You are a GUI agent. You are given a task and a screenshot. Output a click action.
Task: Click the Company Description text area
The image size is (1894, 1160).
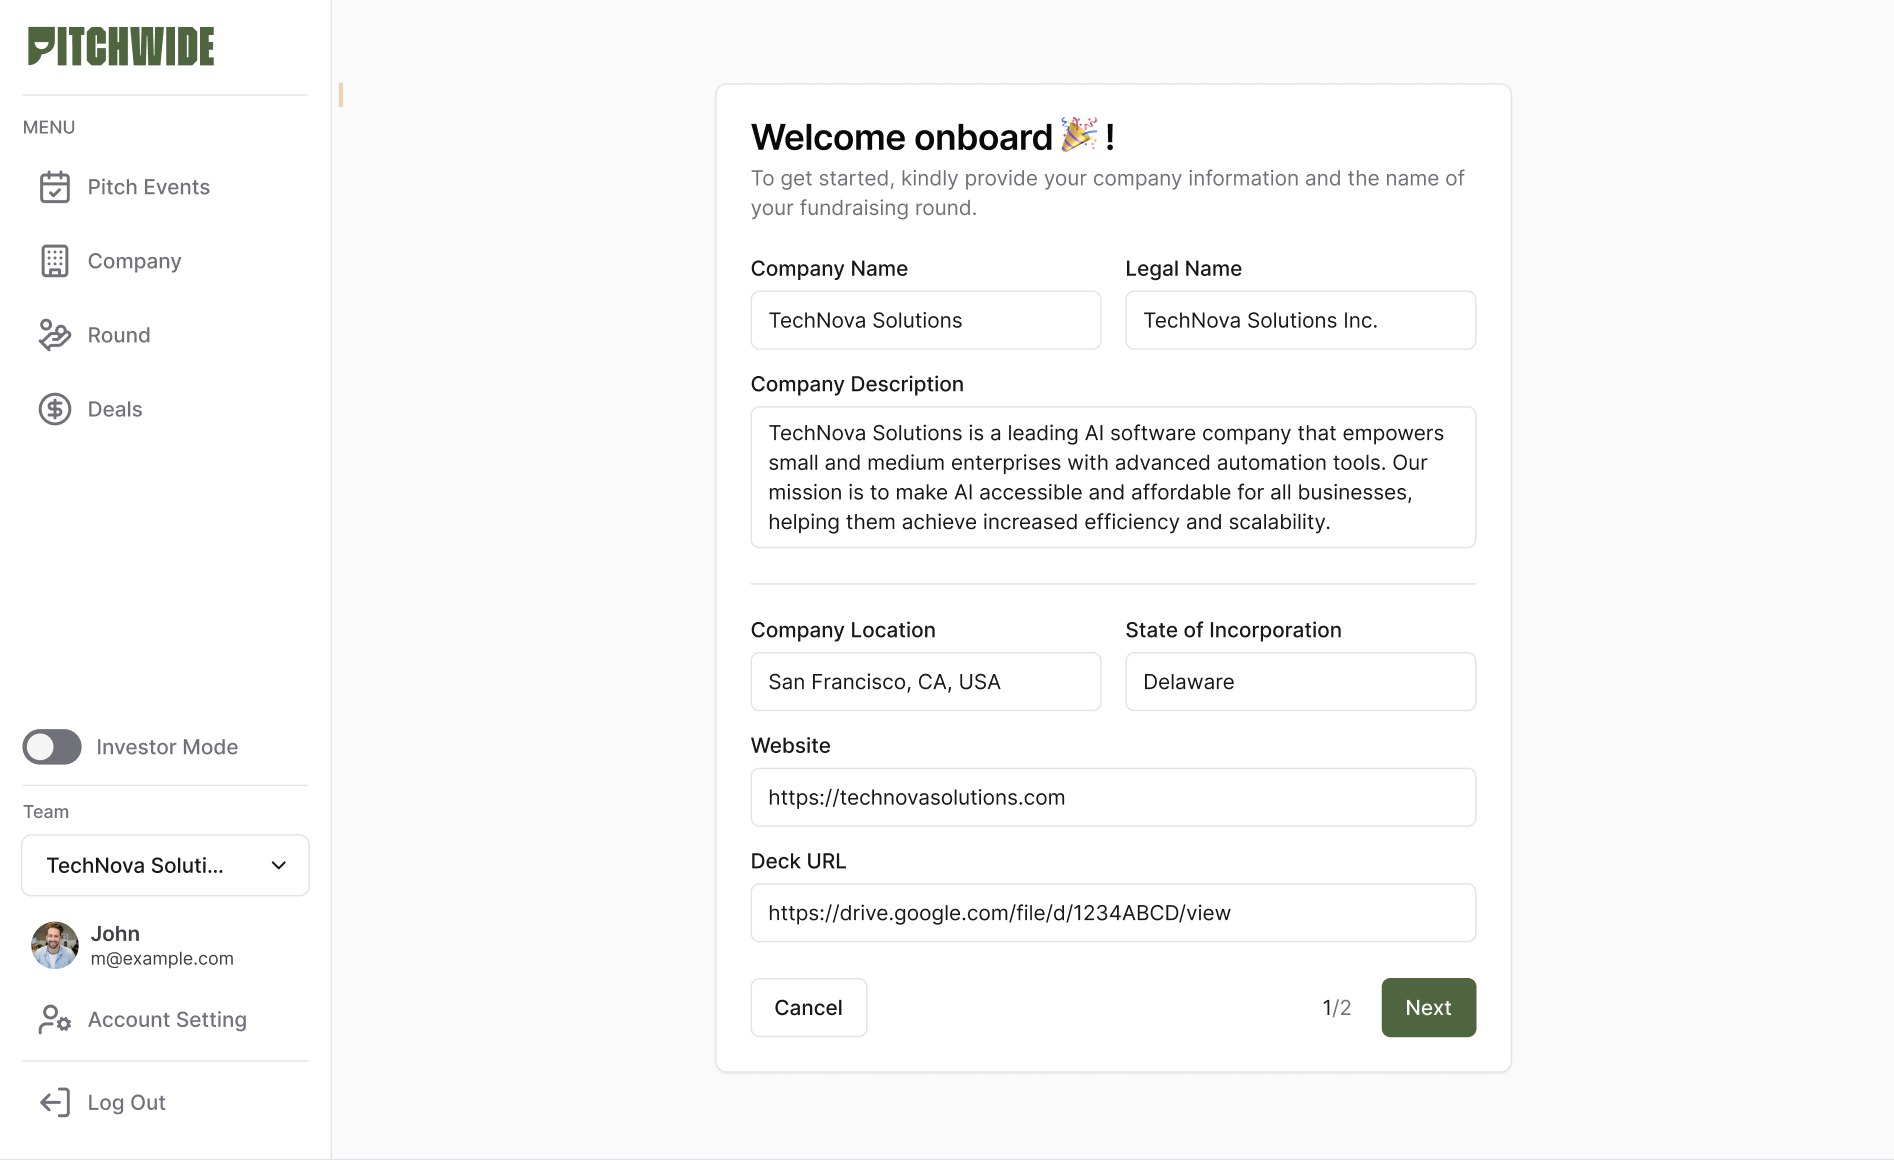click(x=1112, y=477)
